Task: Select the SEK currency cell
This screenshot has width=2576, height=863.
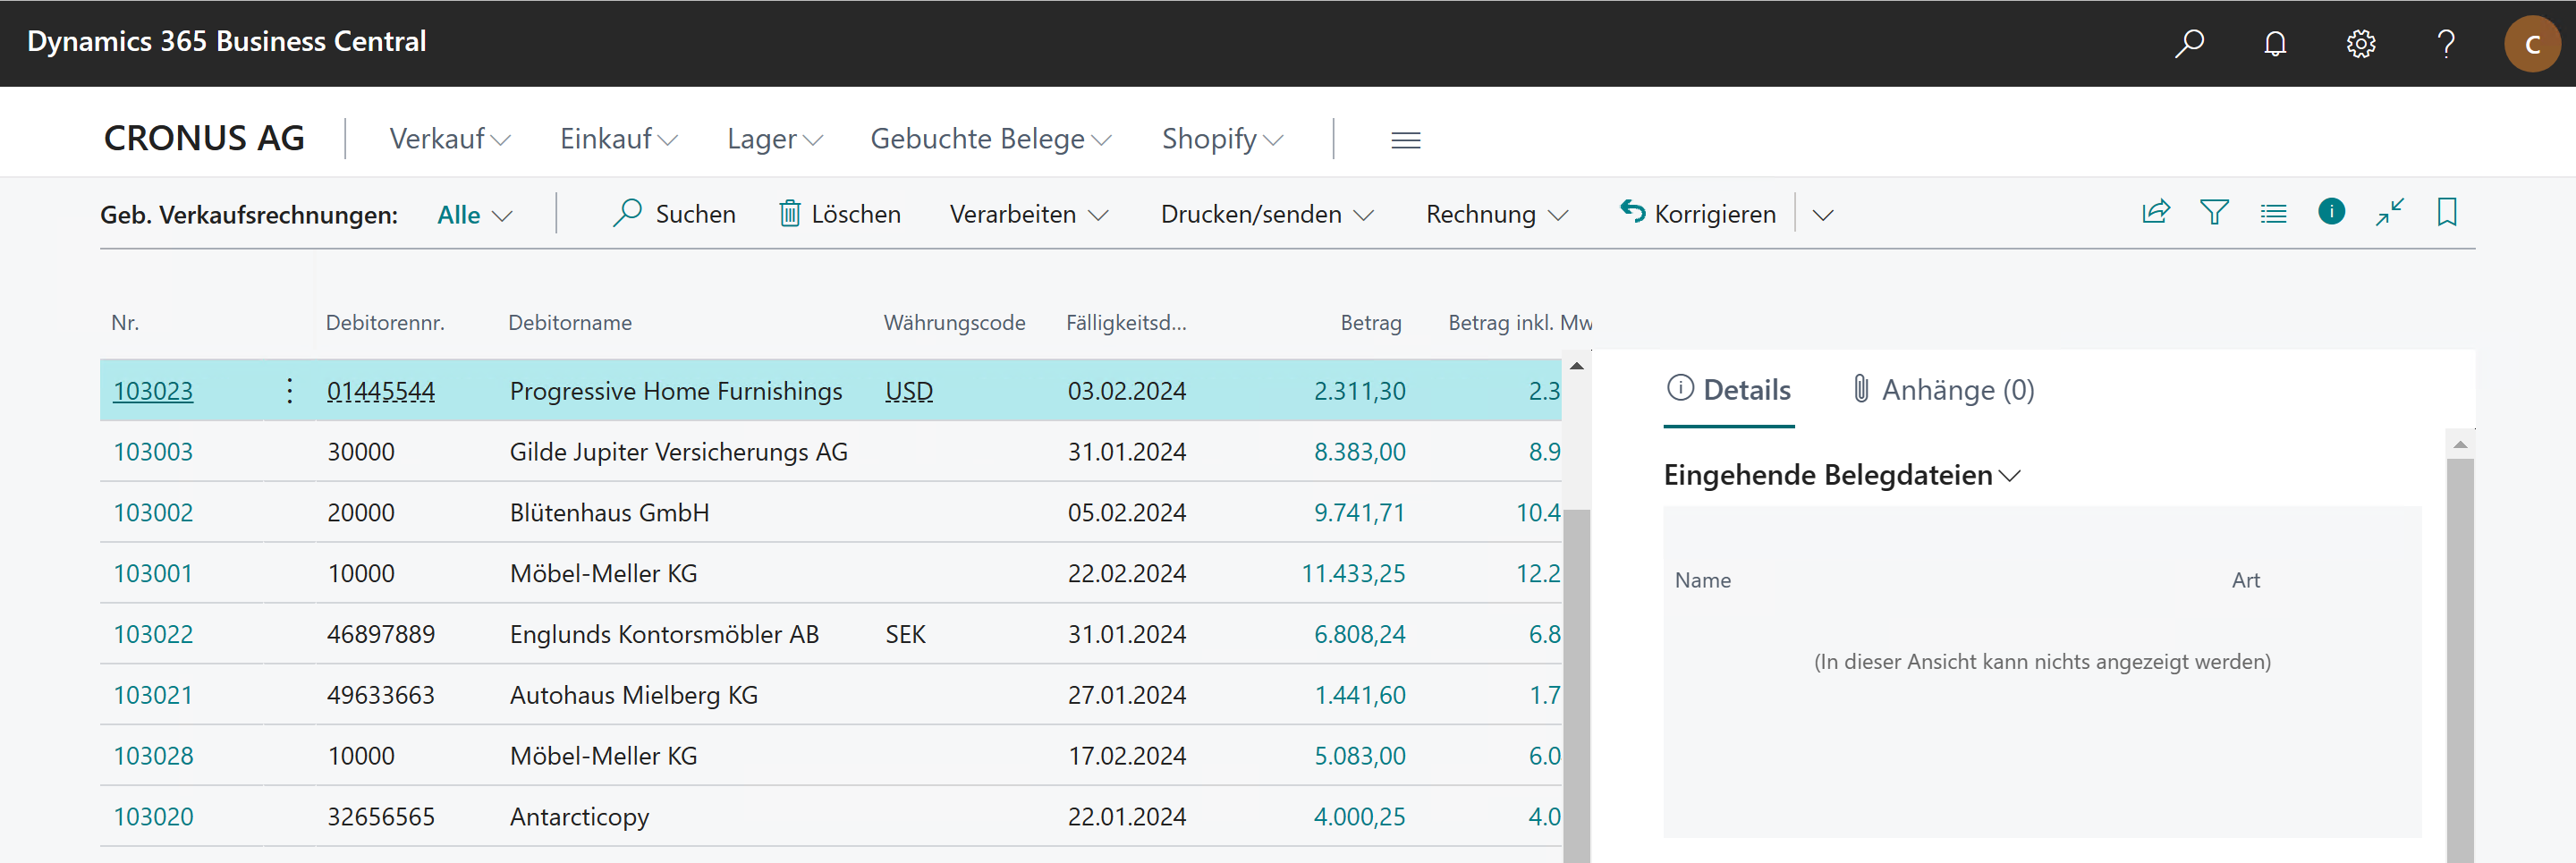Action: tap(905, 635)
